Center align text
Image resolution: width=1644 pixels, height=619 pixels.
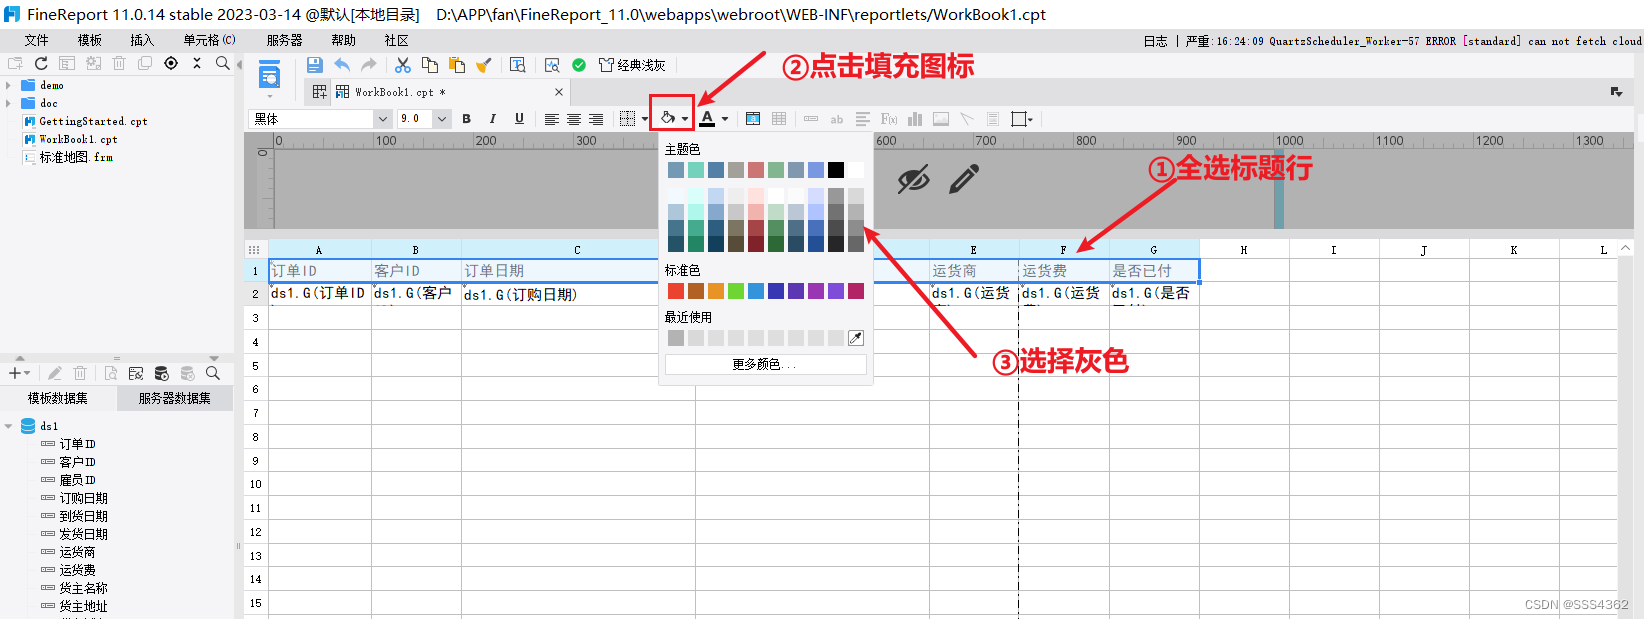(x=574, y=119)
